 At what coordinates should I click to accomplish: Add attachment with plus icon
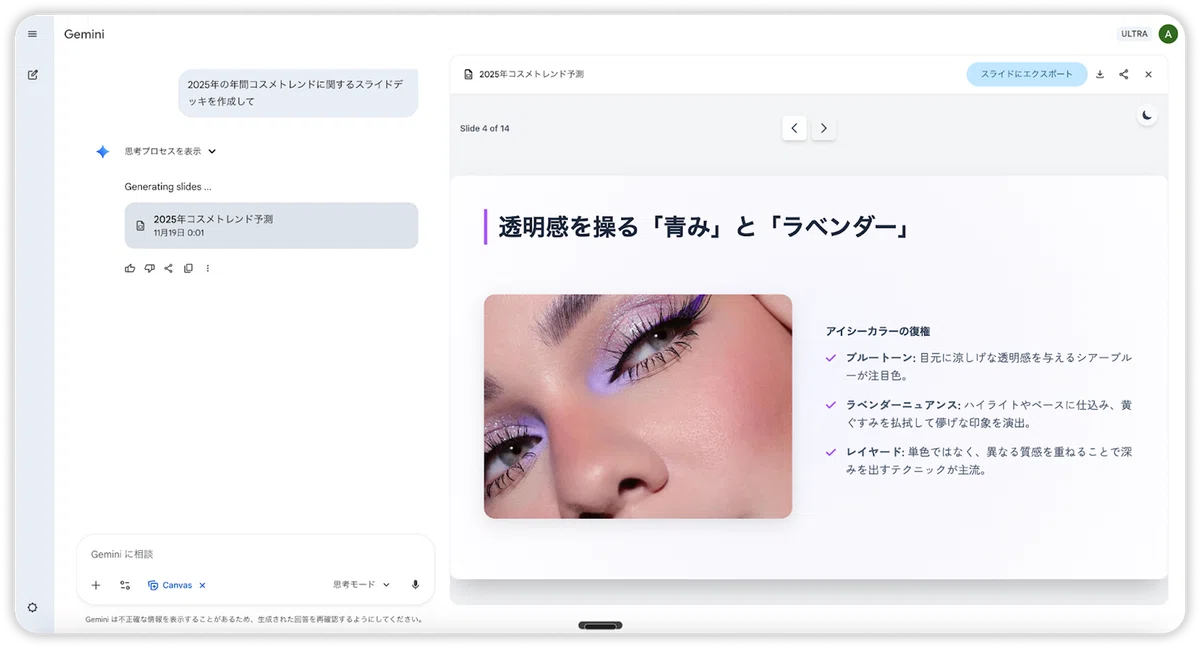[x=96, y=585]
